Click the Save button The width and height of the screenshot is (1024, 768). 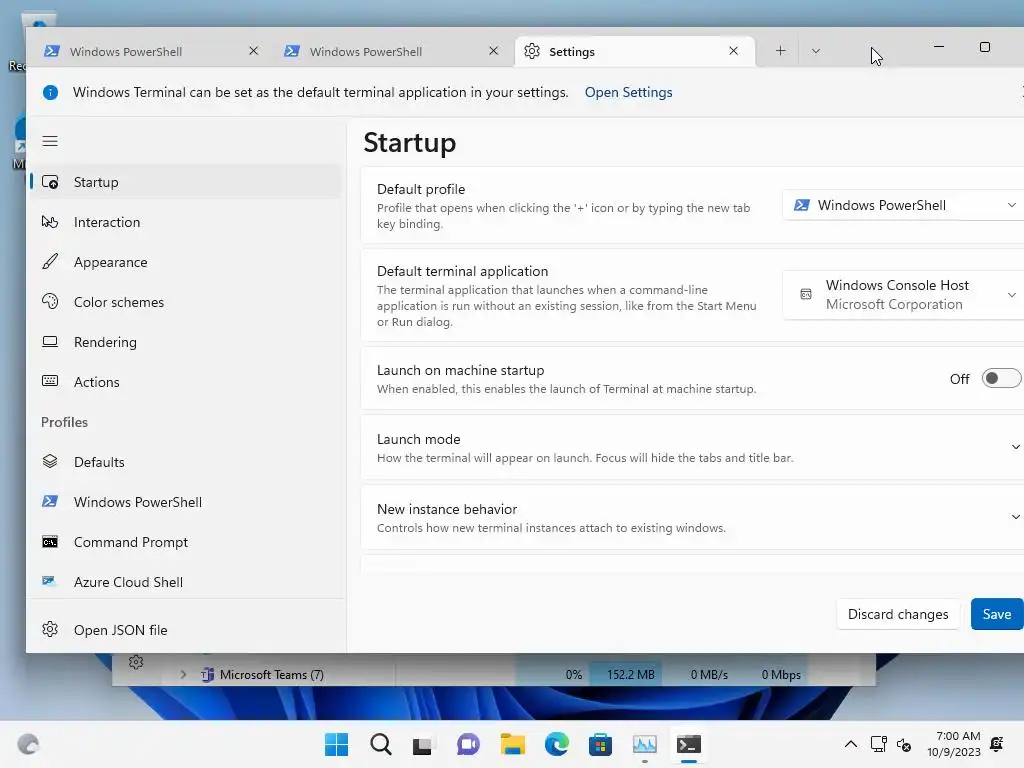tap(997, 614)
